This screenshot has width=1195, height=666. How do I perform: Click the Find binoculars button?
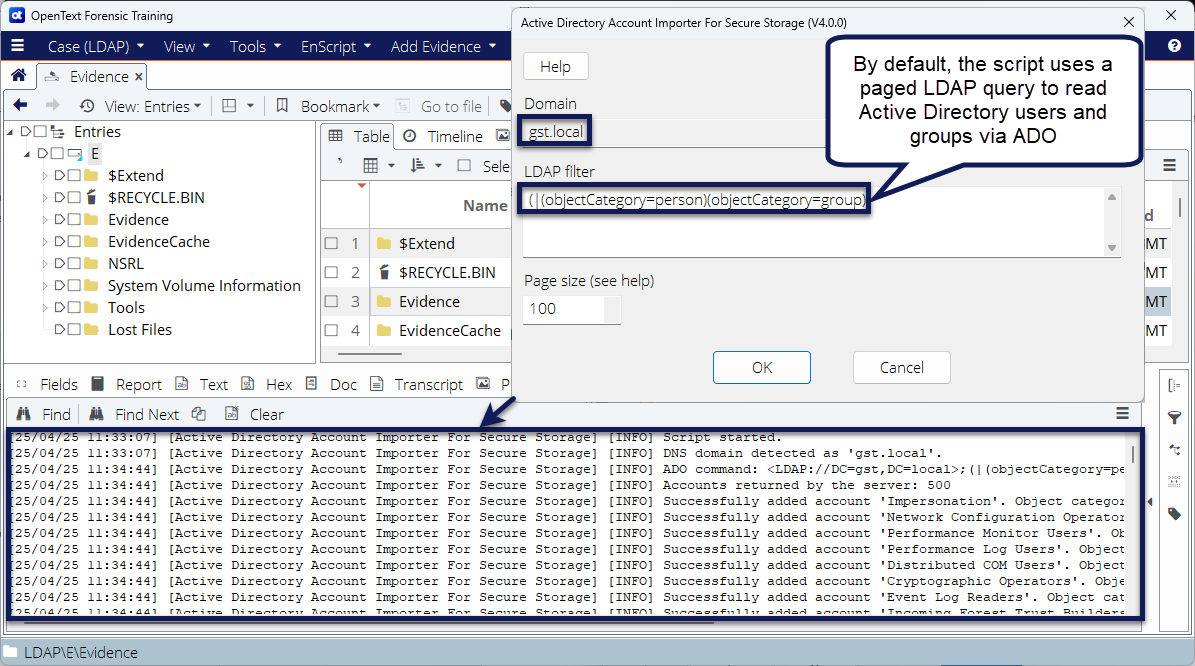click(x=44, y=414)
